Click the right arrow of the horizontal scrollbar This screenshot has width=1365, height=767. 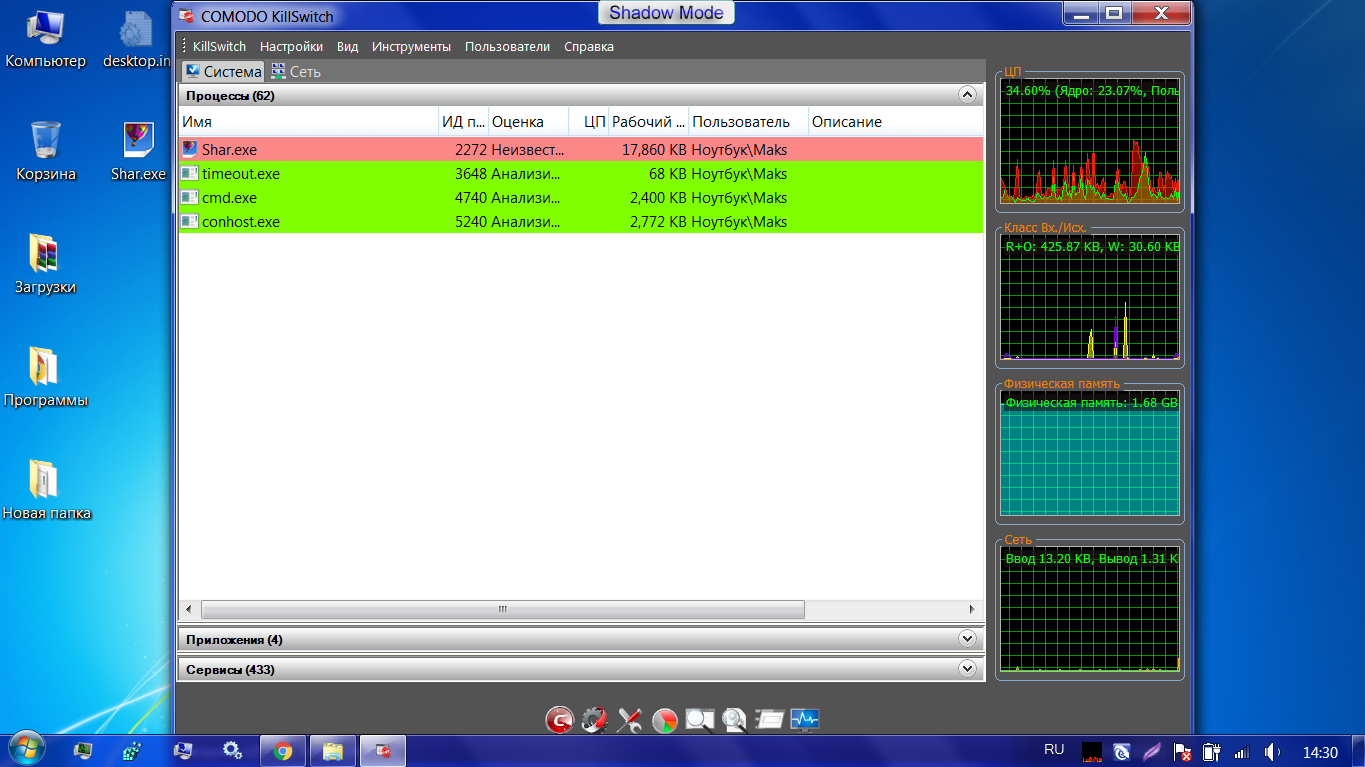click(x=971, y=609)
